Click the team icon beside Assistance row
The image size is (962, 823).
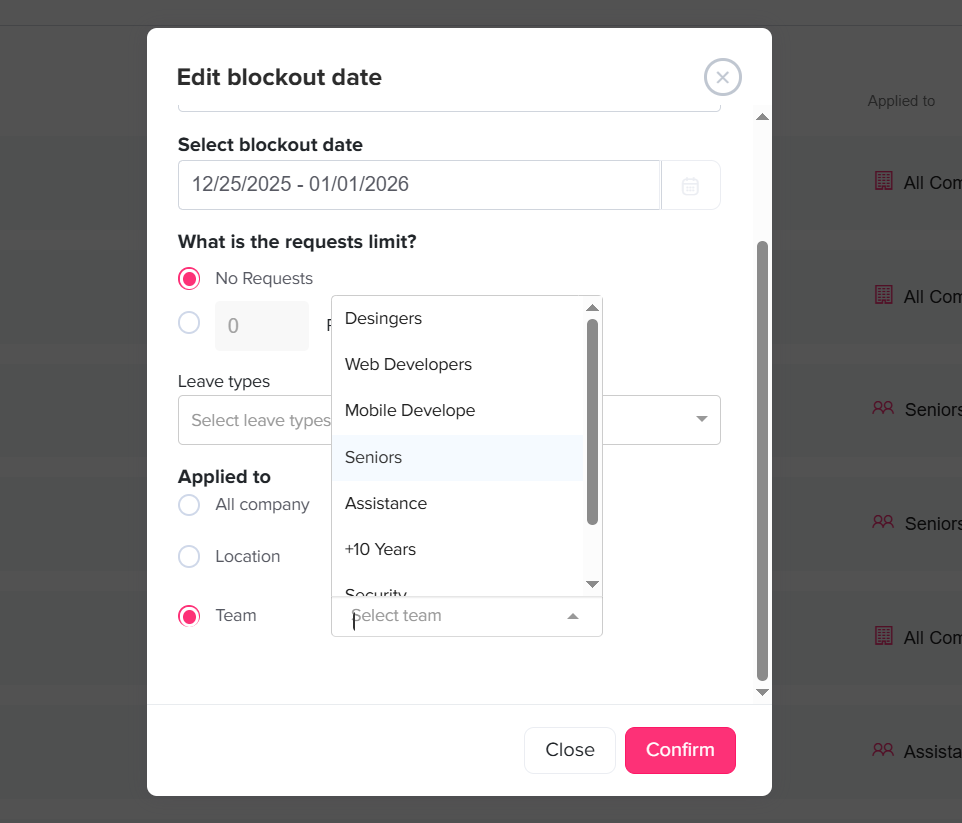coord(882,749)
